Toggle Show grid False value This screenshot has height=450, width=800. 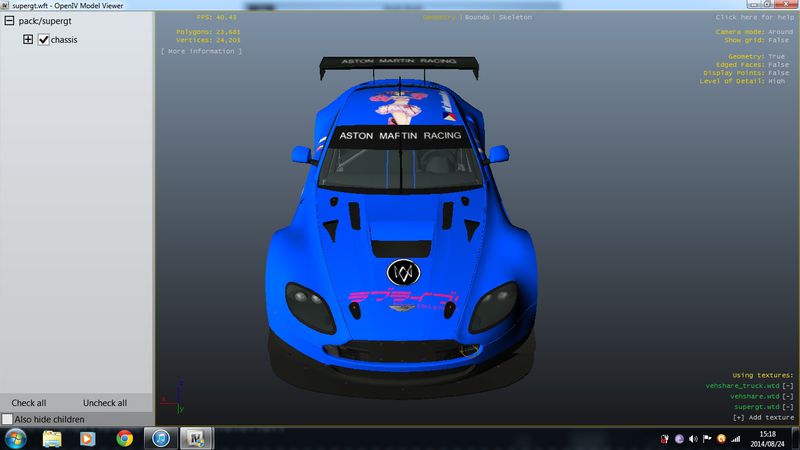click(779, 40)
